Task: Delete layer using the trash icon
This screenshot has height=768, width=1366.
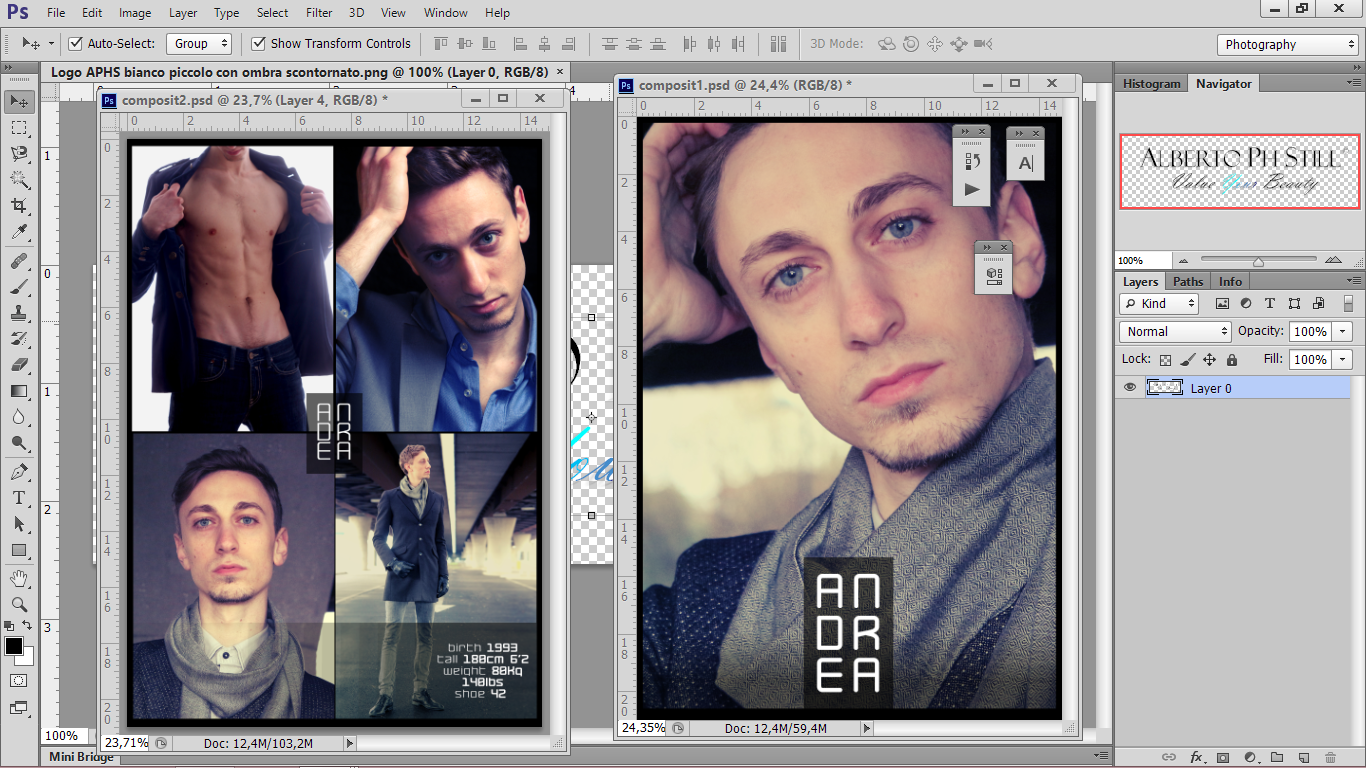Action: [x=1330, y=757]
